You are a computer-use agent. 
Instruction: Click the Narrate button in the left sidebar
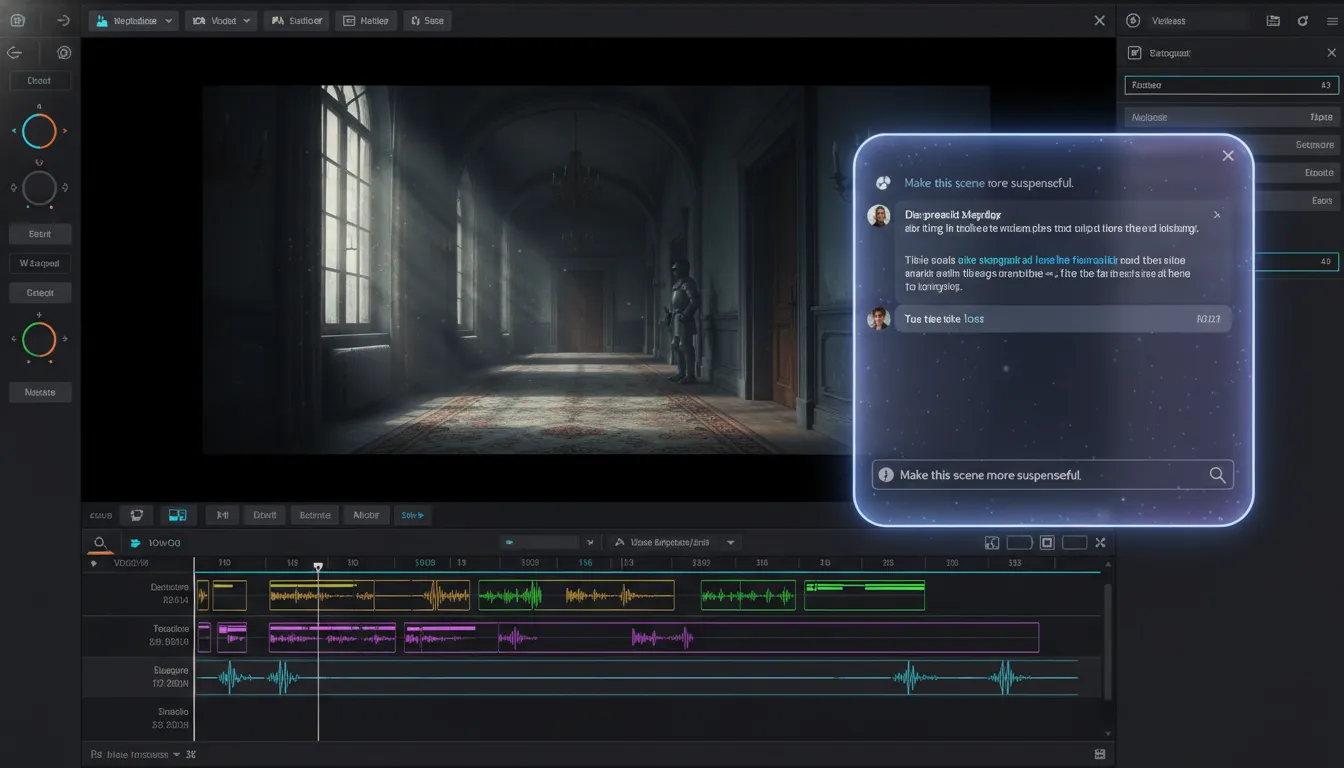click(x=40, y=391)
